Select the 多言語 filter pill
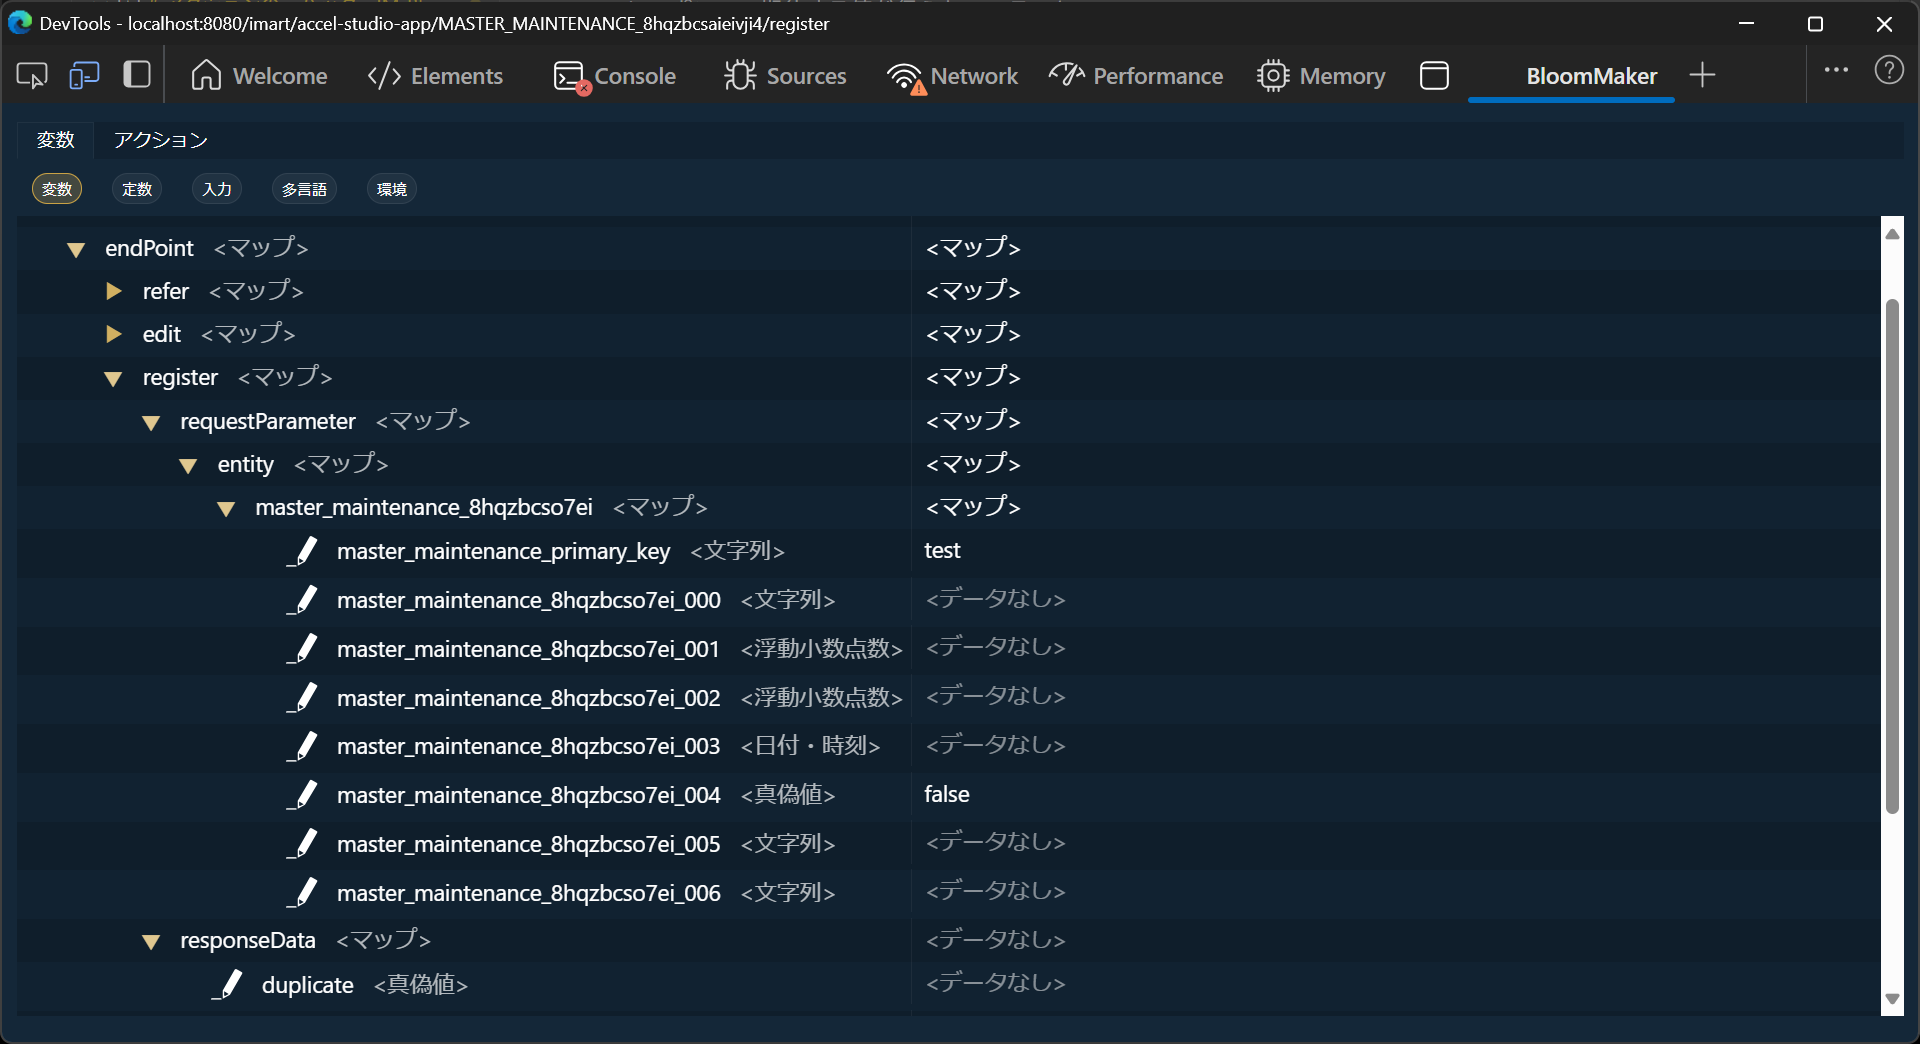Viewport: 1920px width, 1044px height. (x=304, y=189)
